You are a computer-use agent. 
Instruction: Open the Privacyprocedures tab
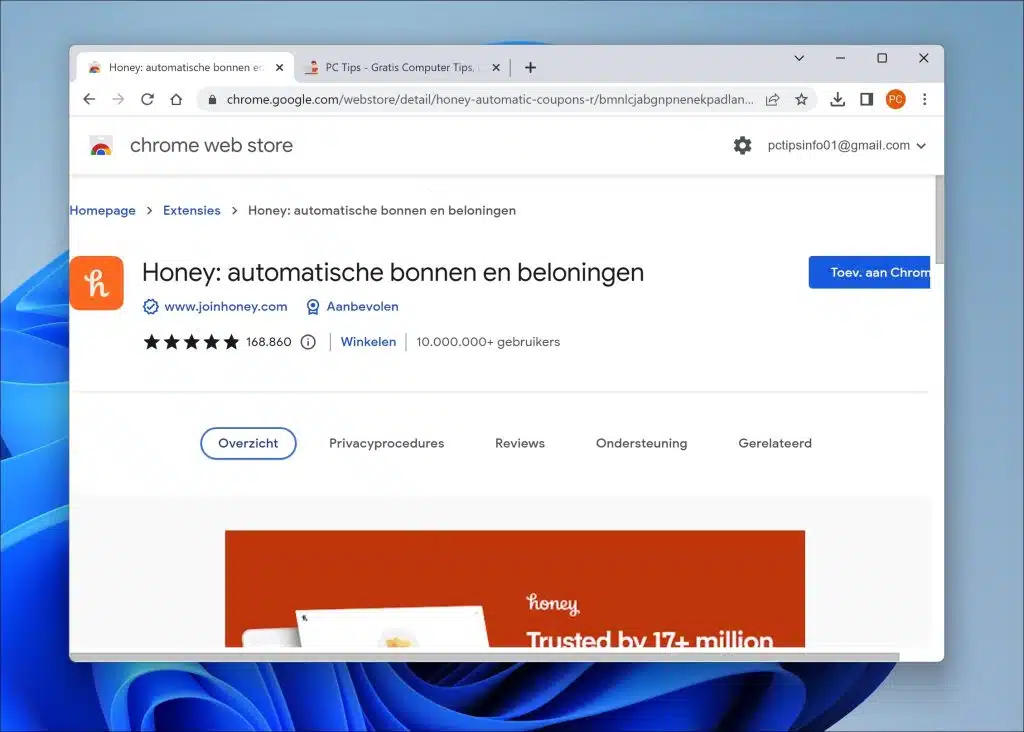(387, 443)
